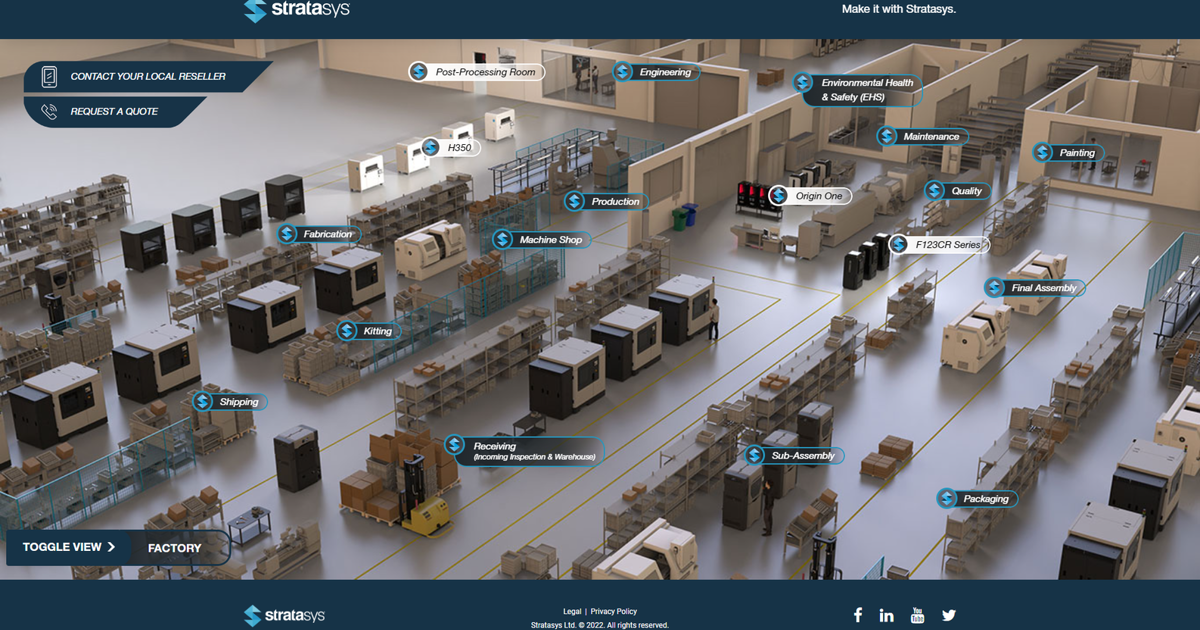
Task: Select the Engineering room hotspot
Action: (656, 72)
